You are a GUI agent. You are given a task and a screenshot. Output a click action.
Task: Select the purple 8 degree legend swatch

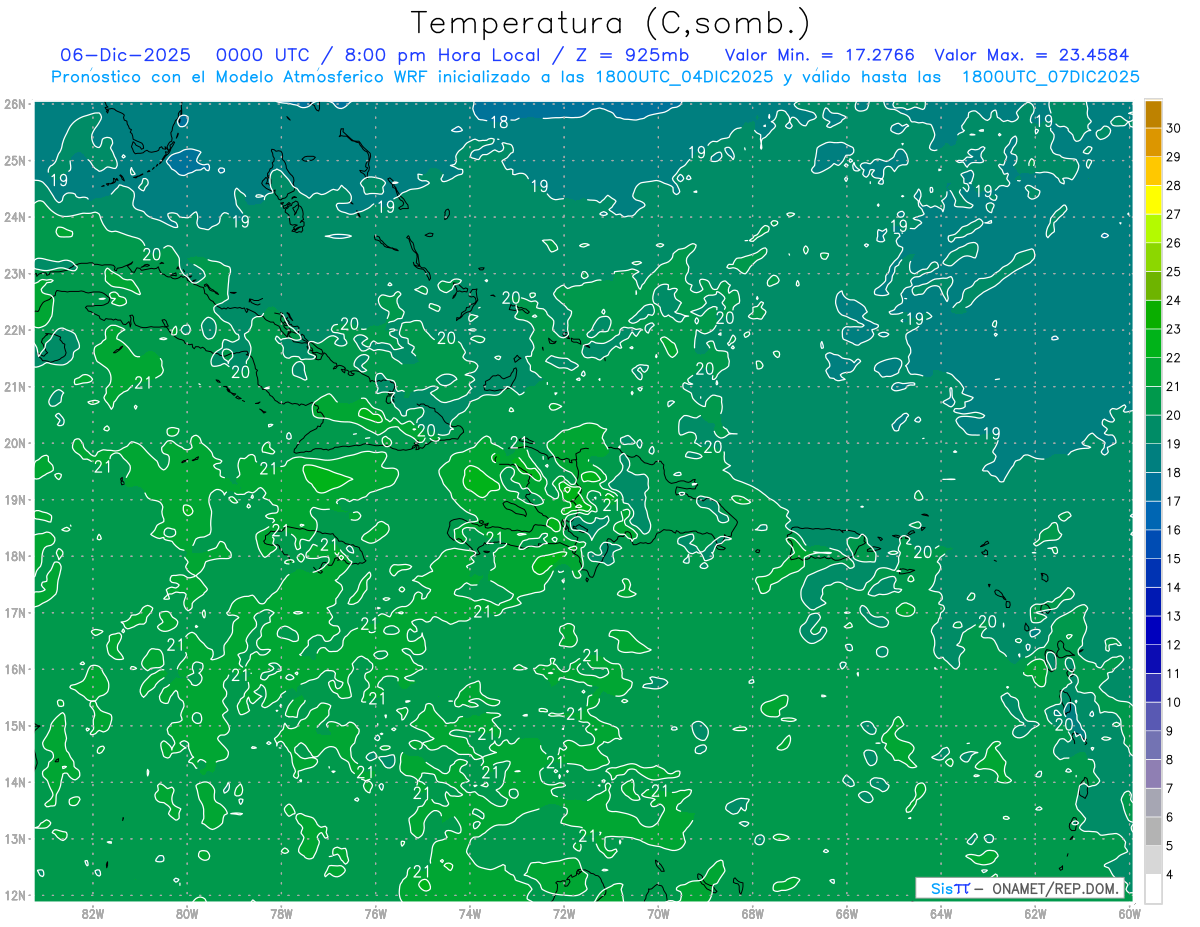tap(1153, 745)
